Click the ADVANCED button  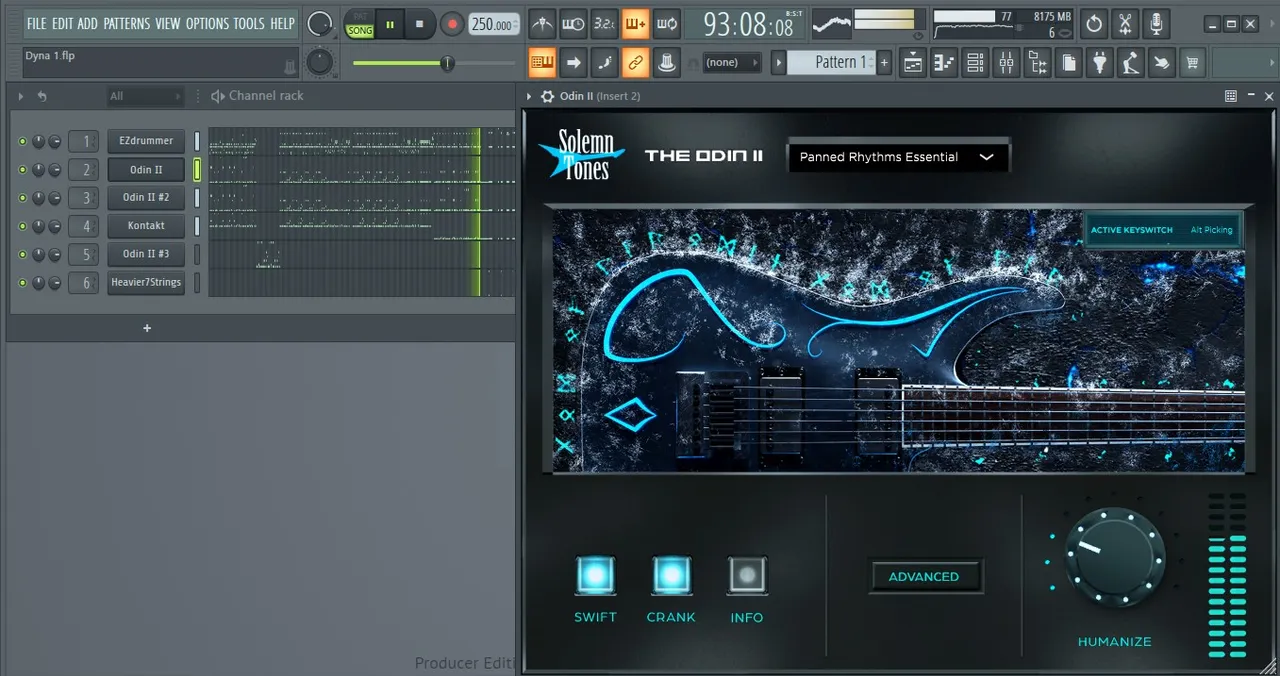tap(924, 576)
